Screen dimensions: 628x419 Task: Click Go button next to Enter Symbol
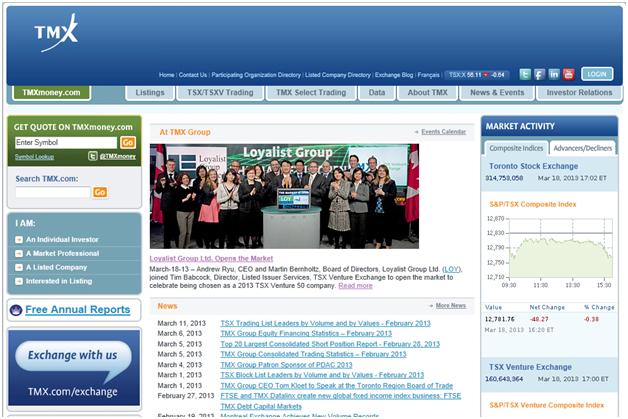point(128,143)
